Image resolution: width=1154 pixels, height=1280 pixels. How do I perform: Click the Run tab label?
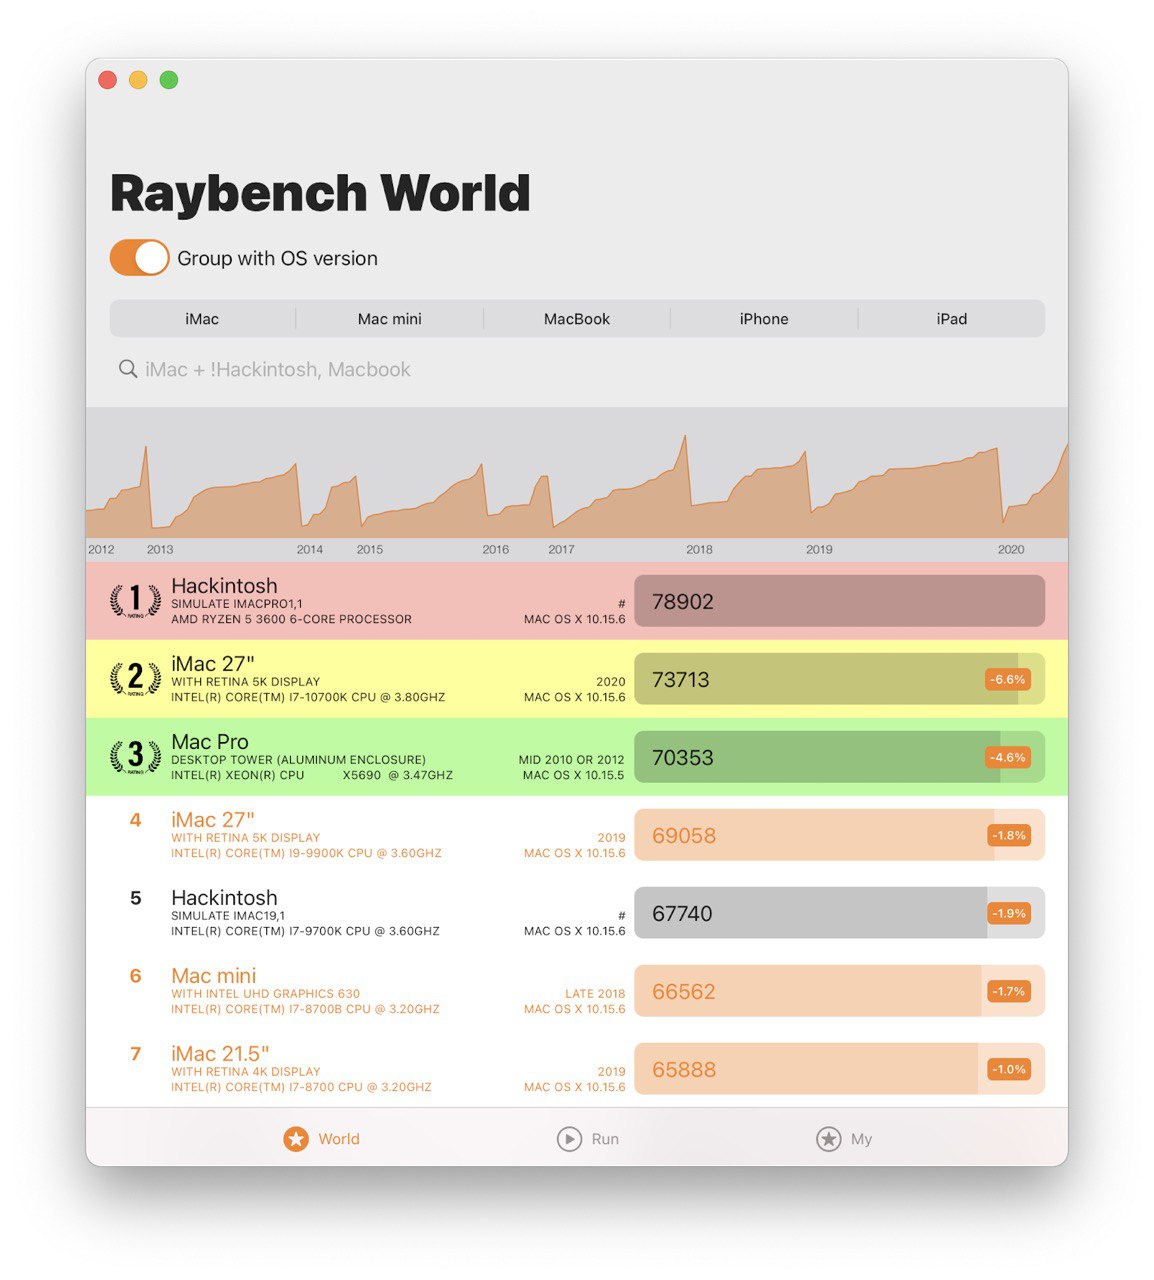coord(605,1139)
